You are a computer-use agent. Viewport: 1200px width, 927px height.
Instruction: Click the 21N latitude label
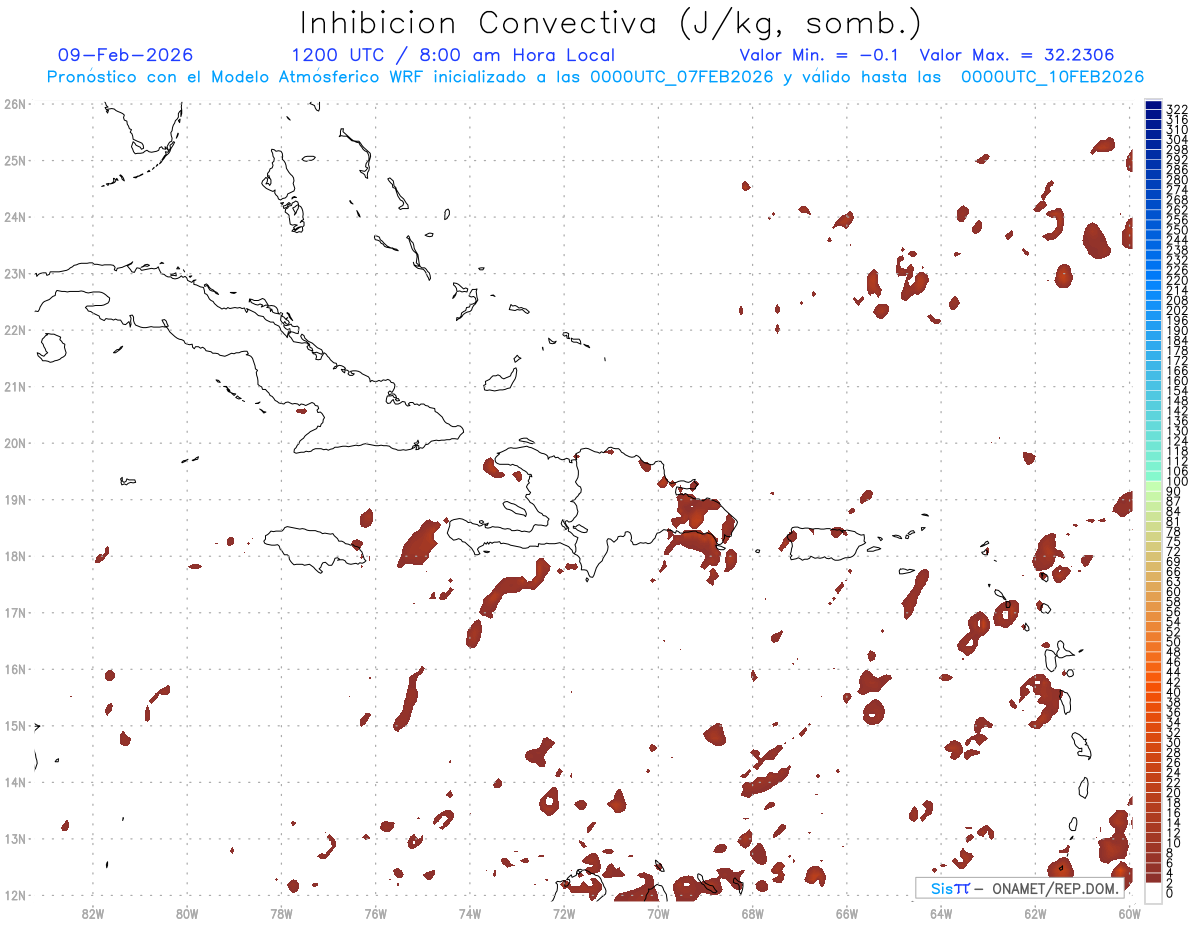[15, 386]
